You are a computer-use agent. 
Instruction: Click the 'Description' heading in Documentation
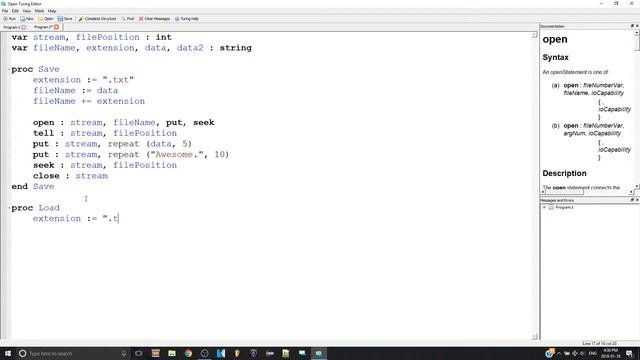pyautogui.click(x=564, y=173)
